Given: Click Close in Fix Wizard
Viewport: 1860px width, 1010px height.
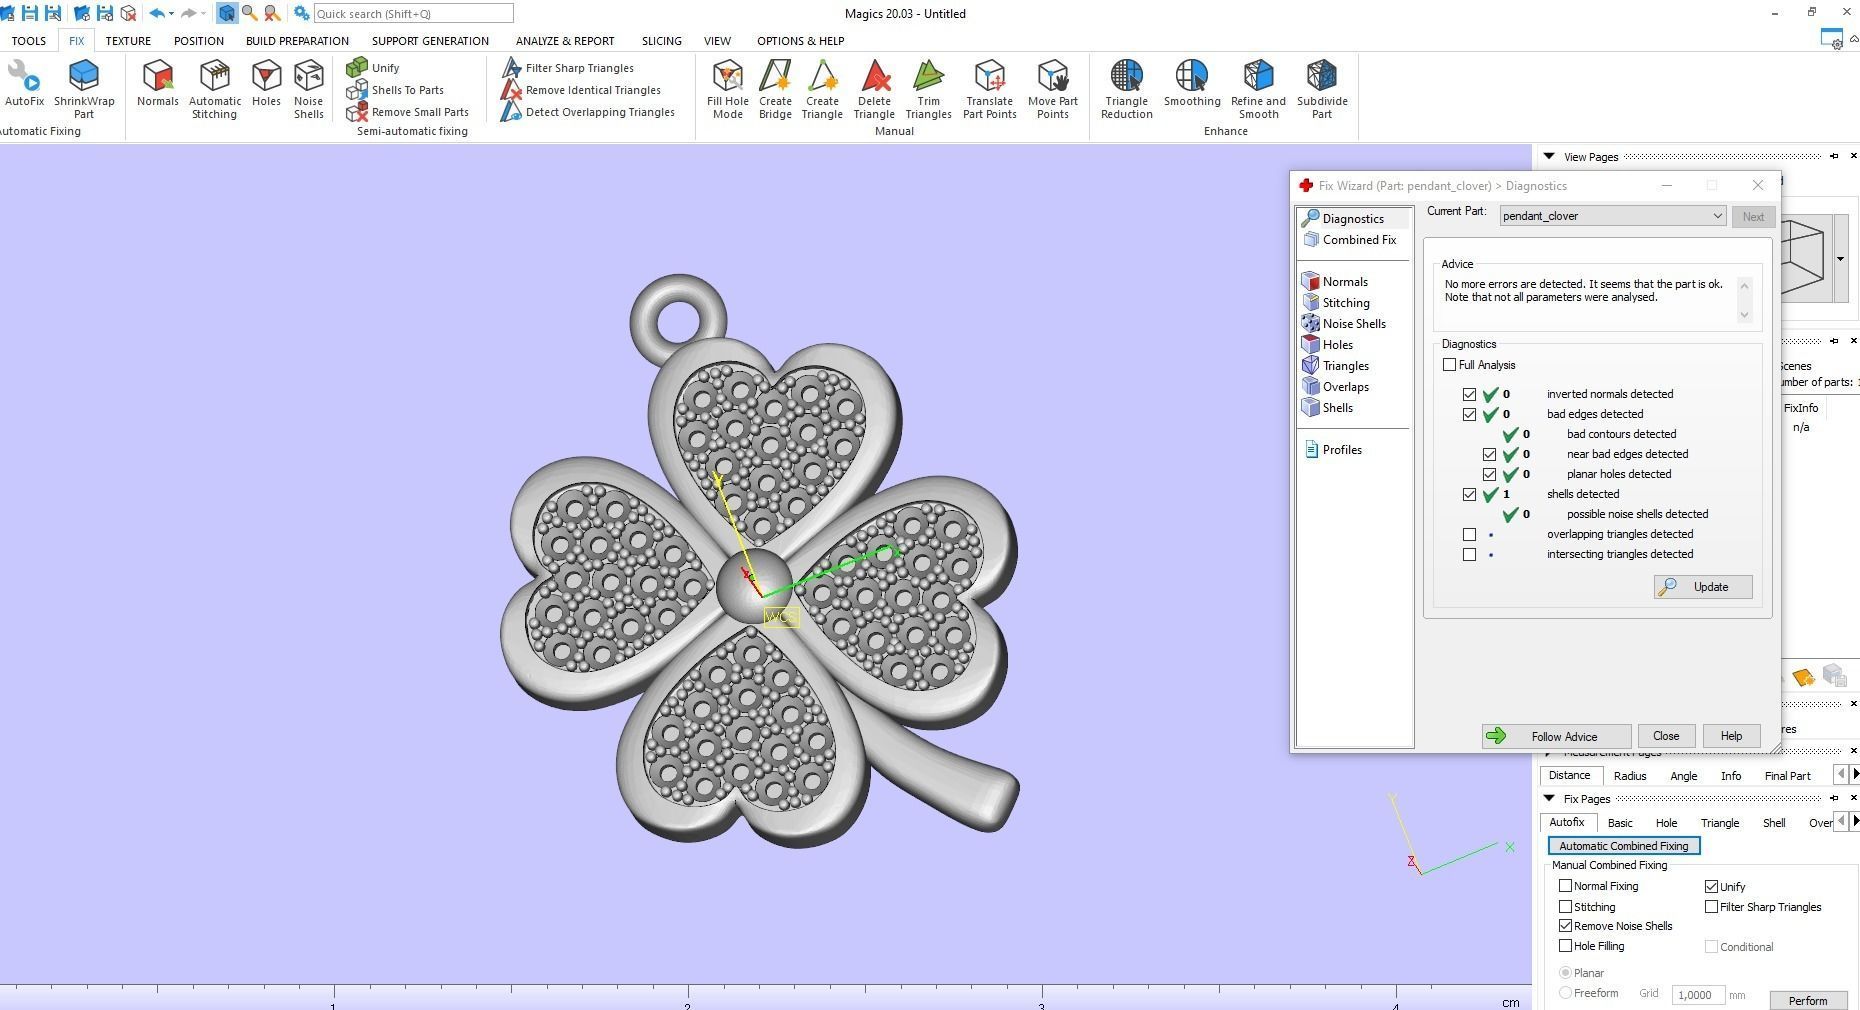Looking at the screenshot, I should pos(1666,736).
